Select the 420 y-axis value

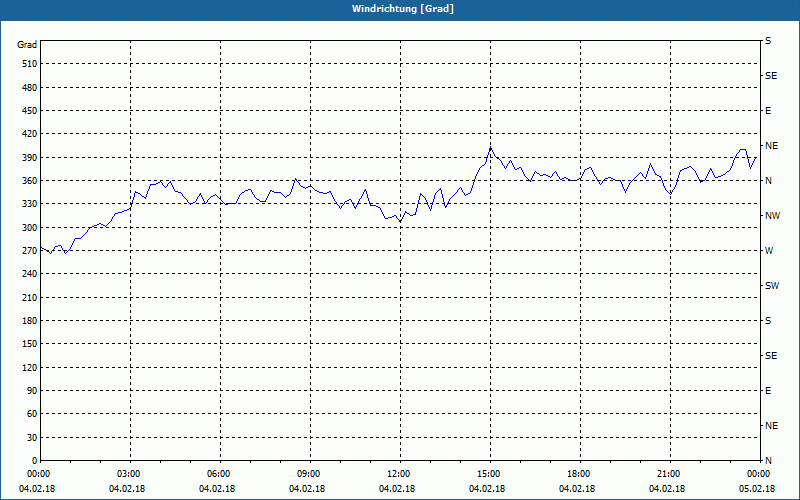pyautogui.click(x=29, y=134)
